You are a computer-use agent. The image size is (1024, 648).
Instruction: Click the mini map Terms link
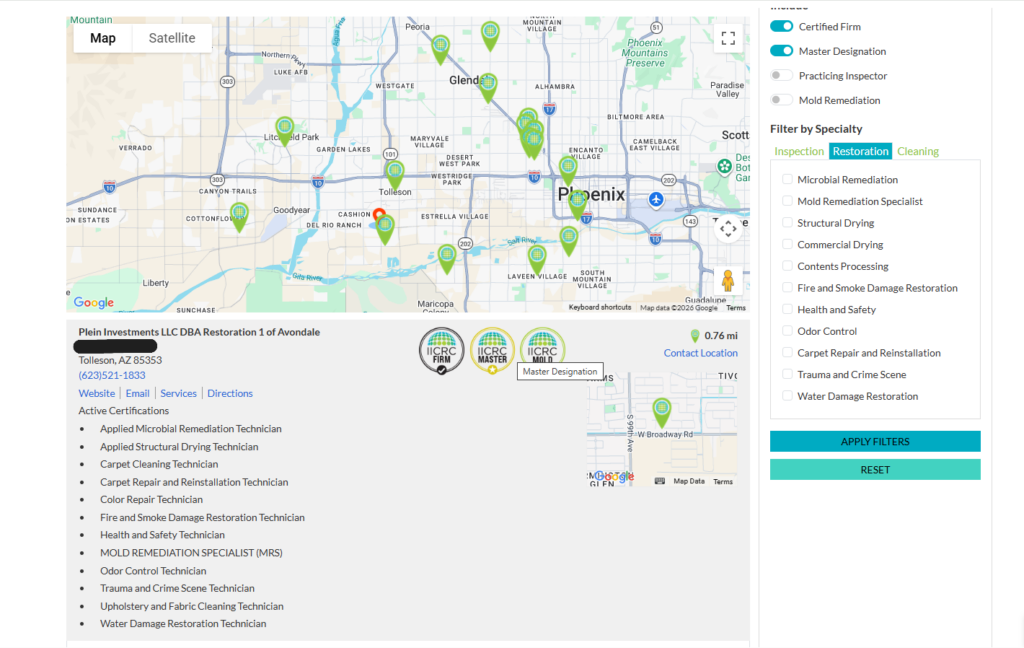(722, 481)
